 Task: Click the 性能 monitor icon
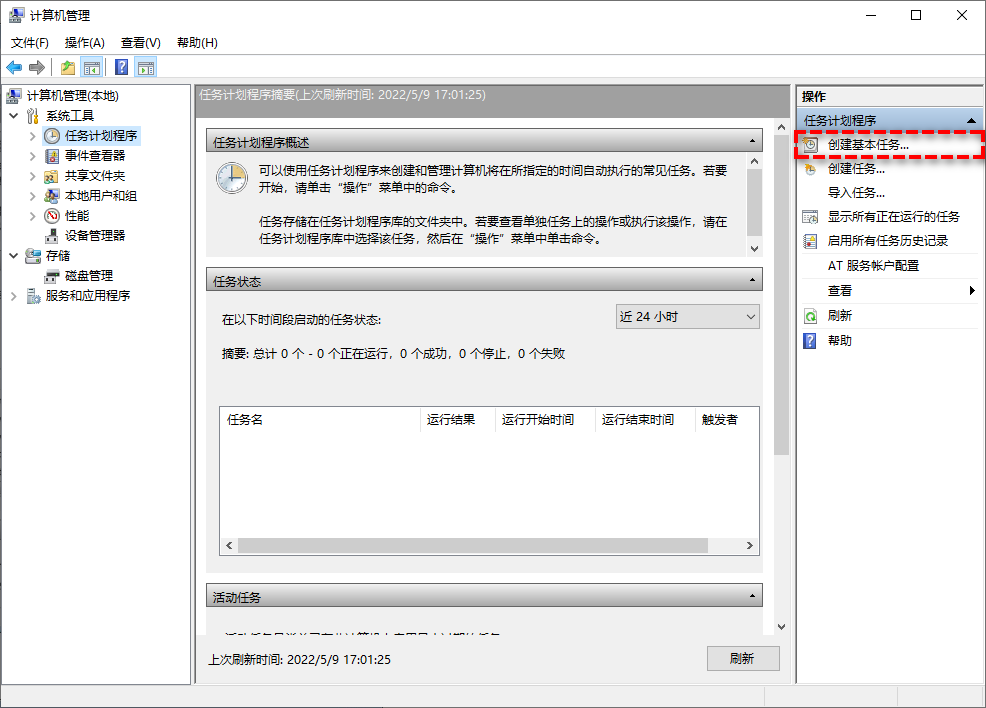tap(52, 216)
